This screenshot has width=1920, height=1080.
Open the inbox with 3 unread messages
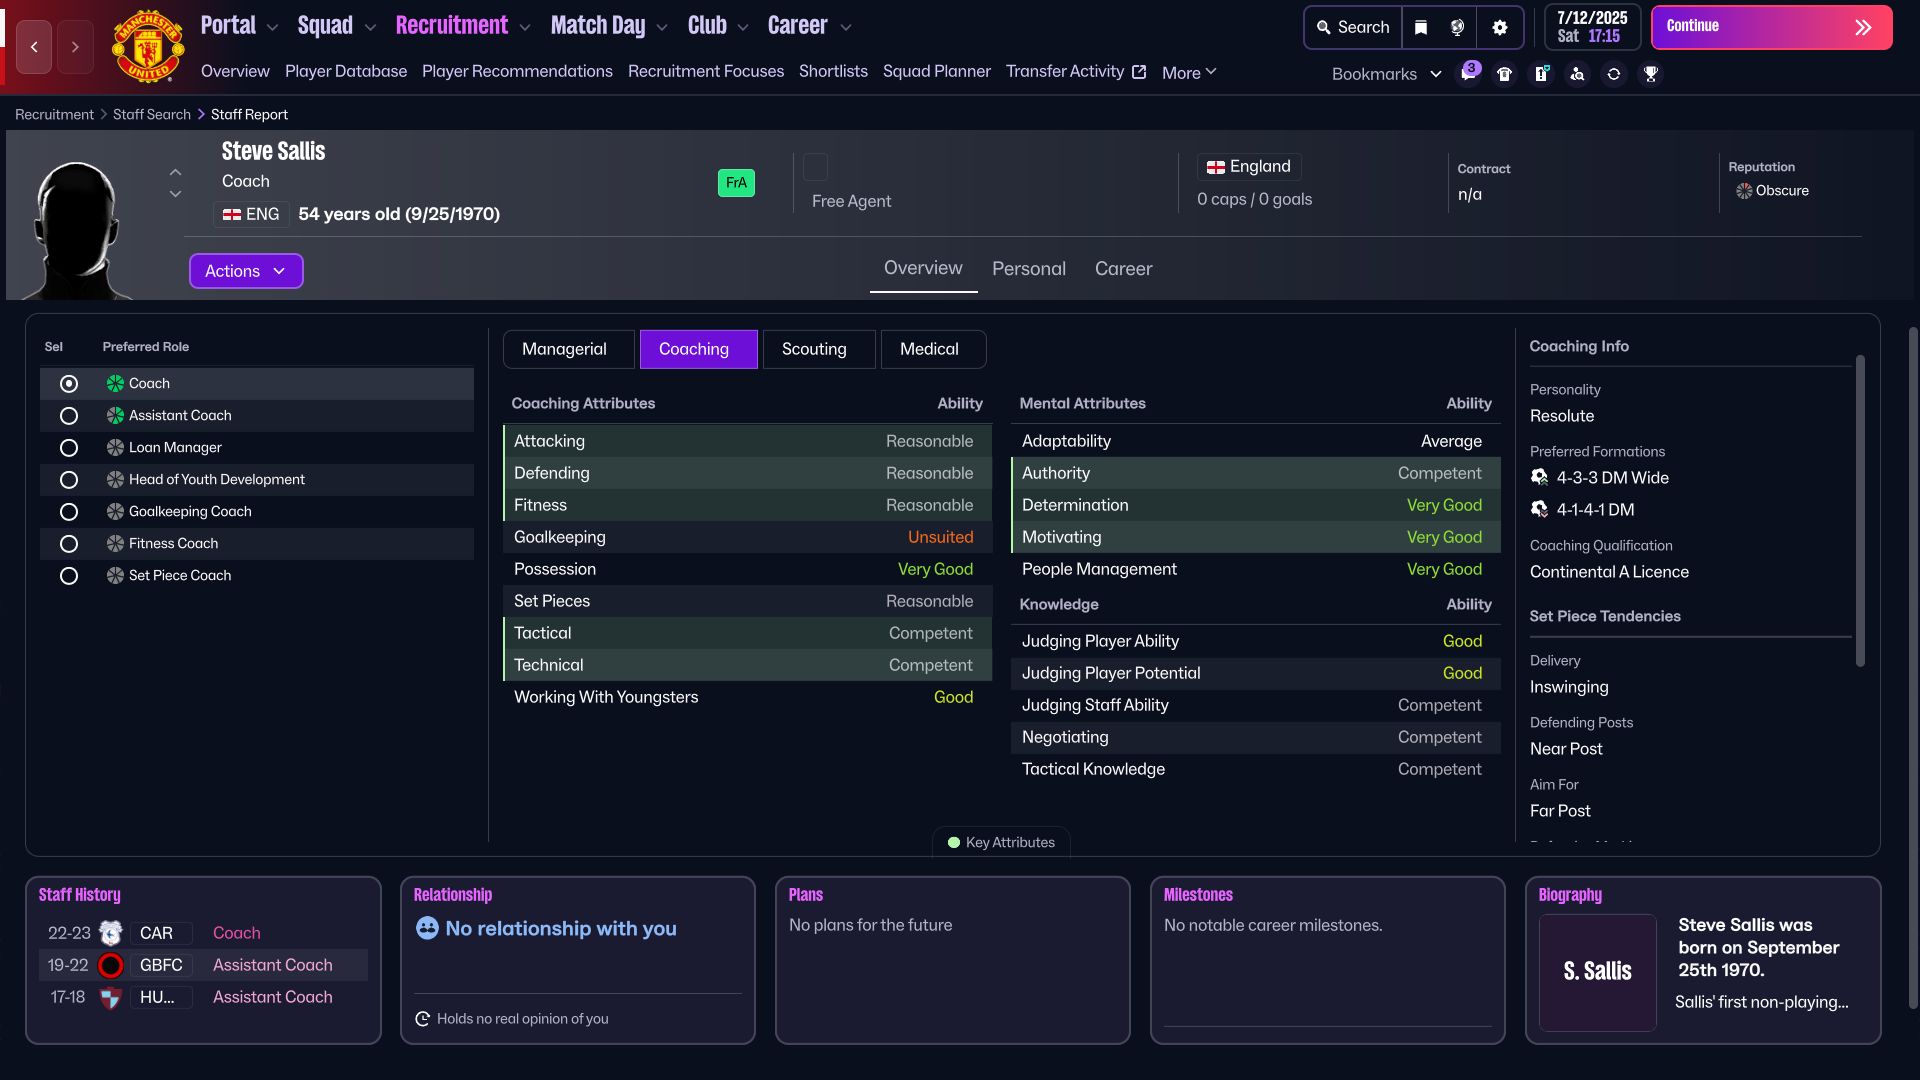tap(1468, 73)
